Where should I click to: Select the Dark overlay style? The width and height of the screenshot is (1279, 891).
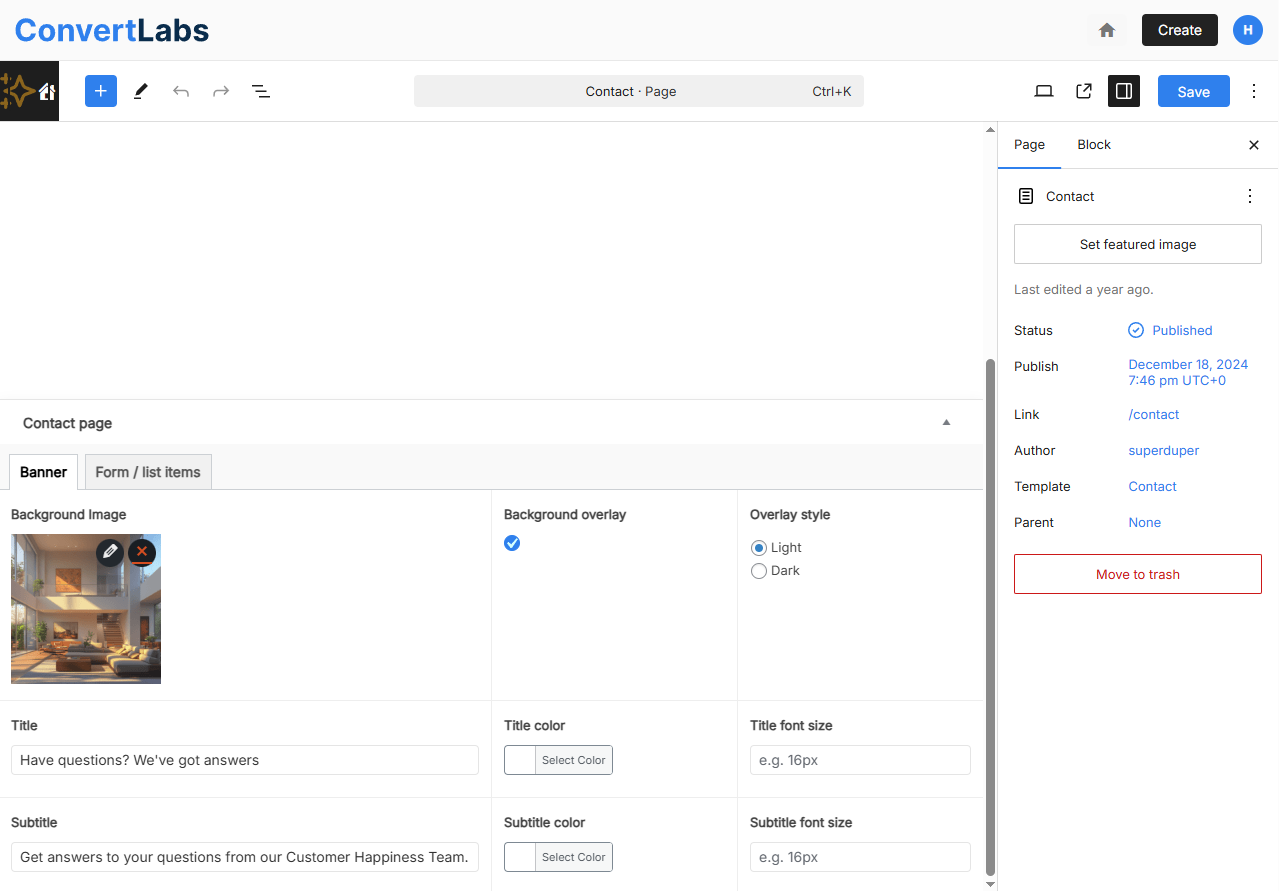coord(759,571)
